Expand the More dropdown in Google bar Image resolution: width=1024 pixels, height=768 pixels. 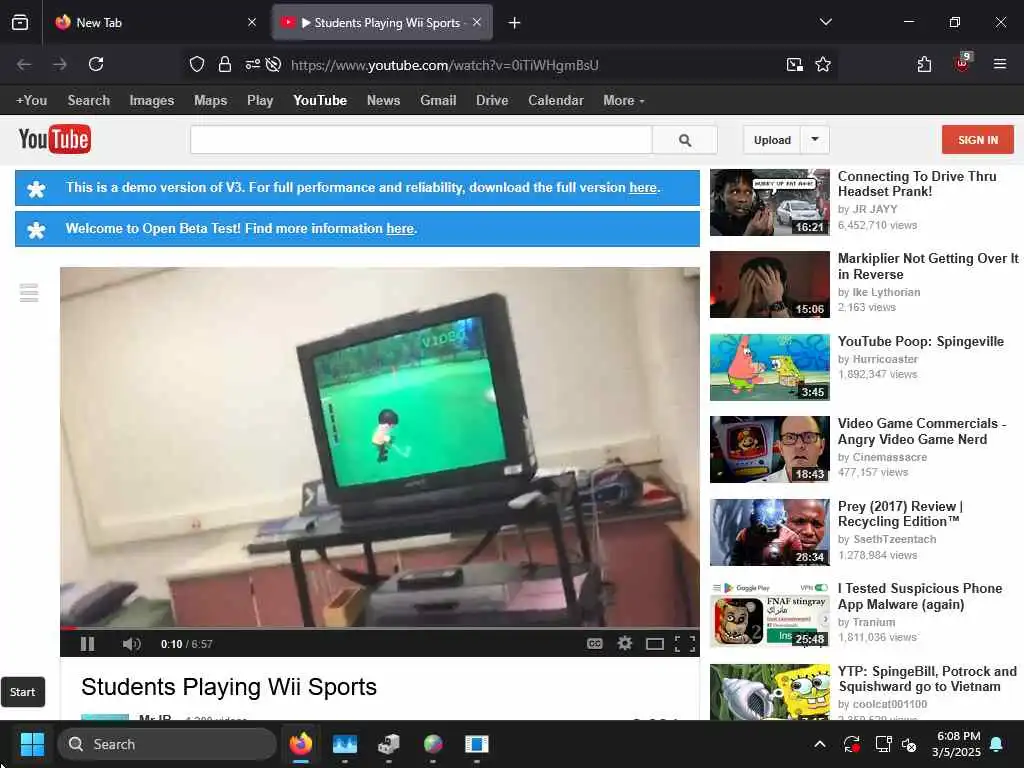pos(624,101)
